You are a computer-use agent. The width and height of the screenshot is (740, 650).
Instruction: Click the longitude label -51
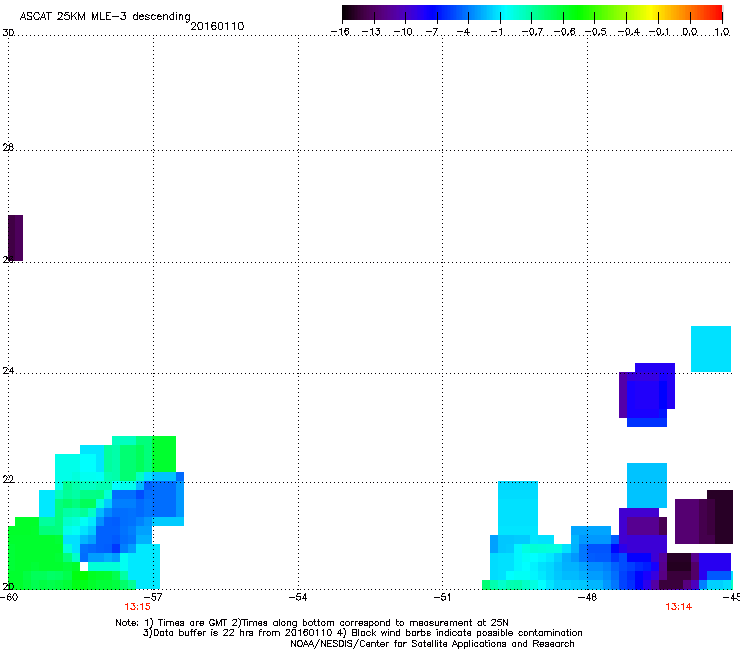click(x=442, y=597)
